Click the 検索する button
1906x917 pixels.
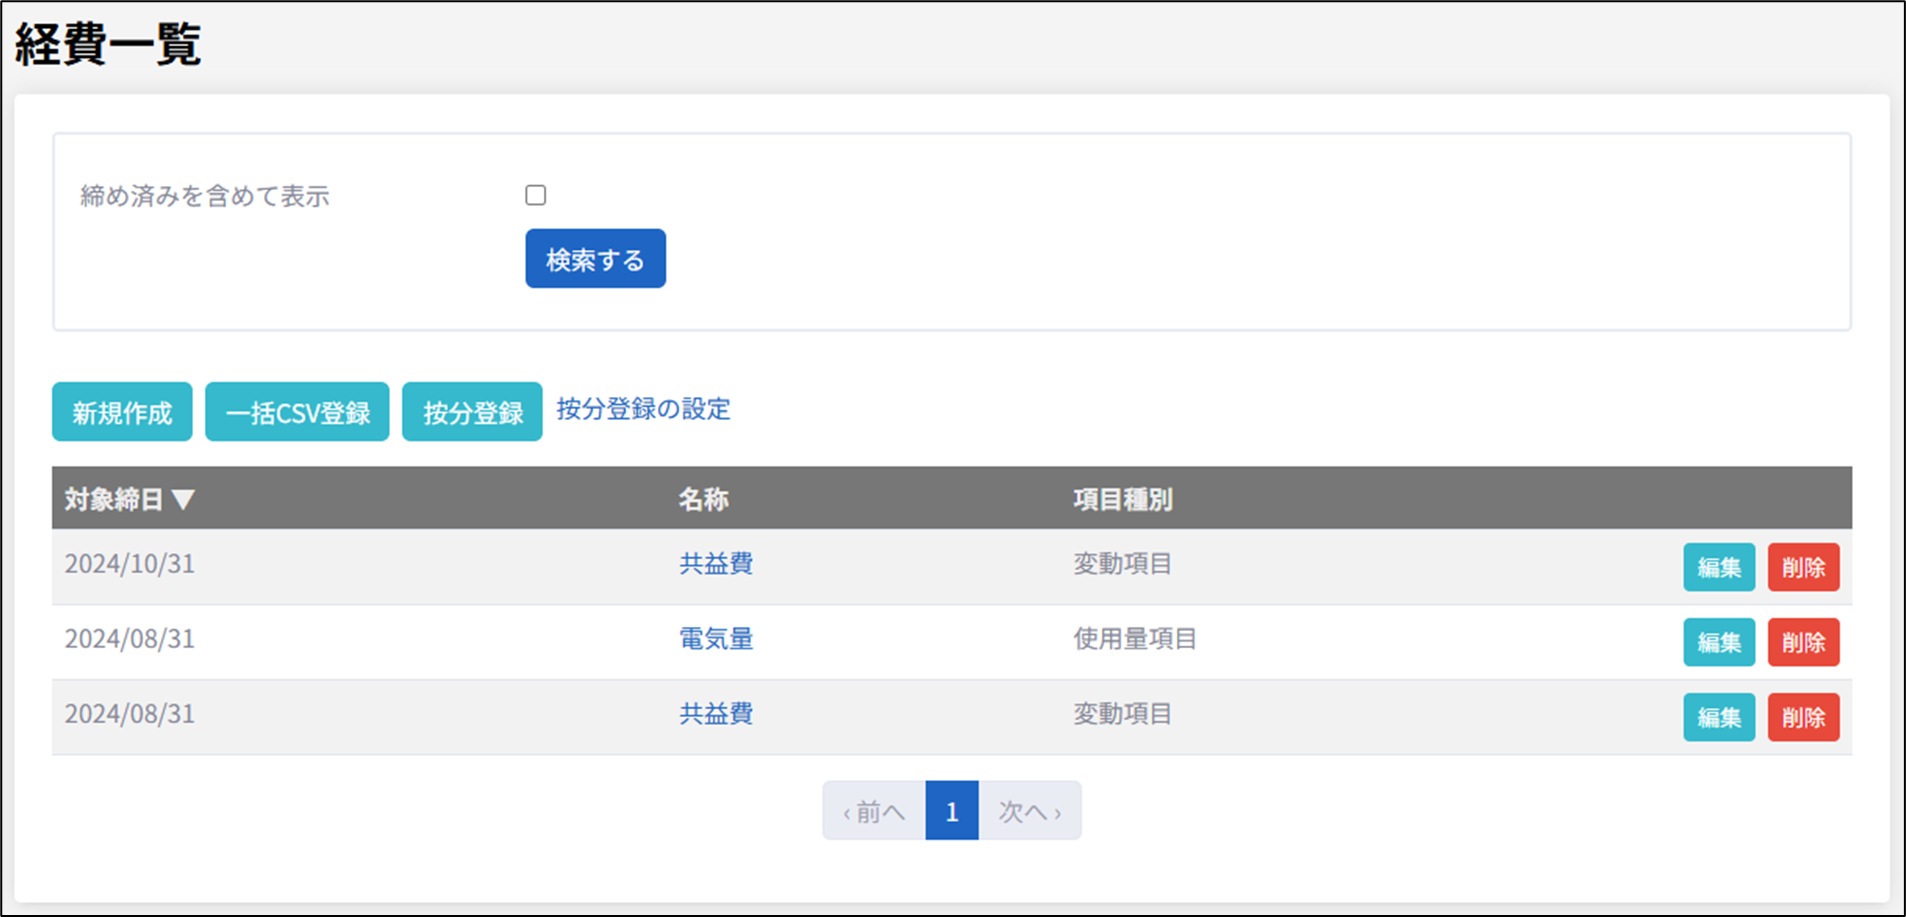tap(595, 259)
